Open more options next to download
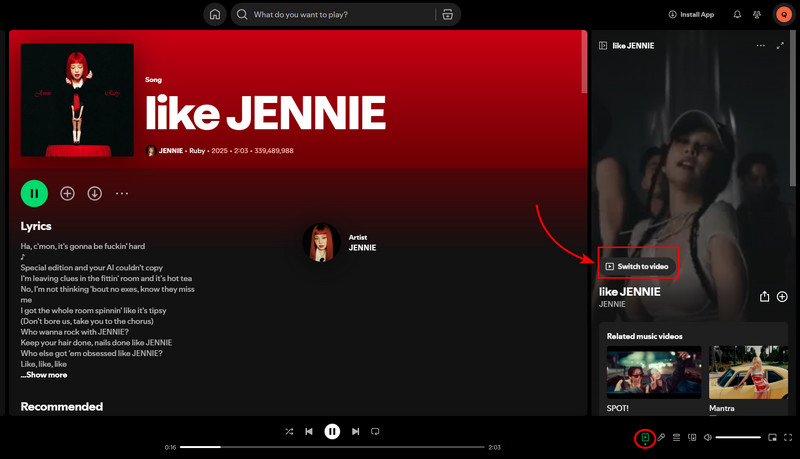 122,193
